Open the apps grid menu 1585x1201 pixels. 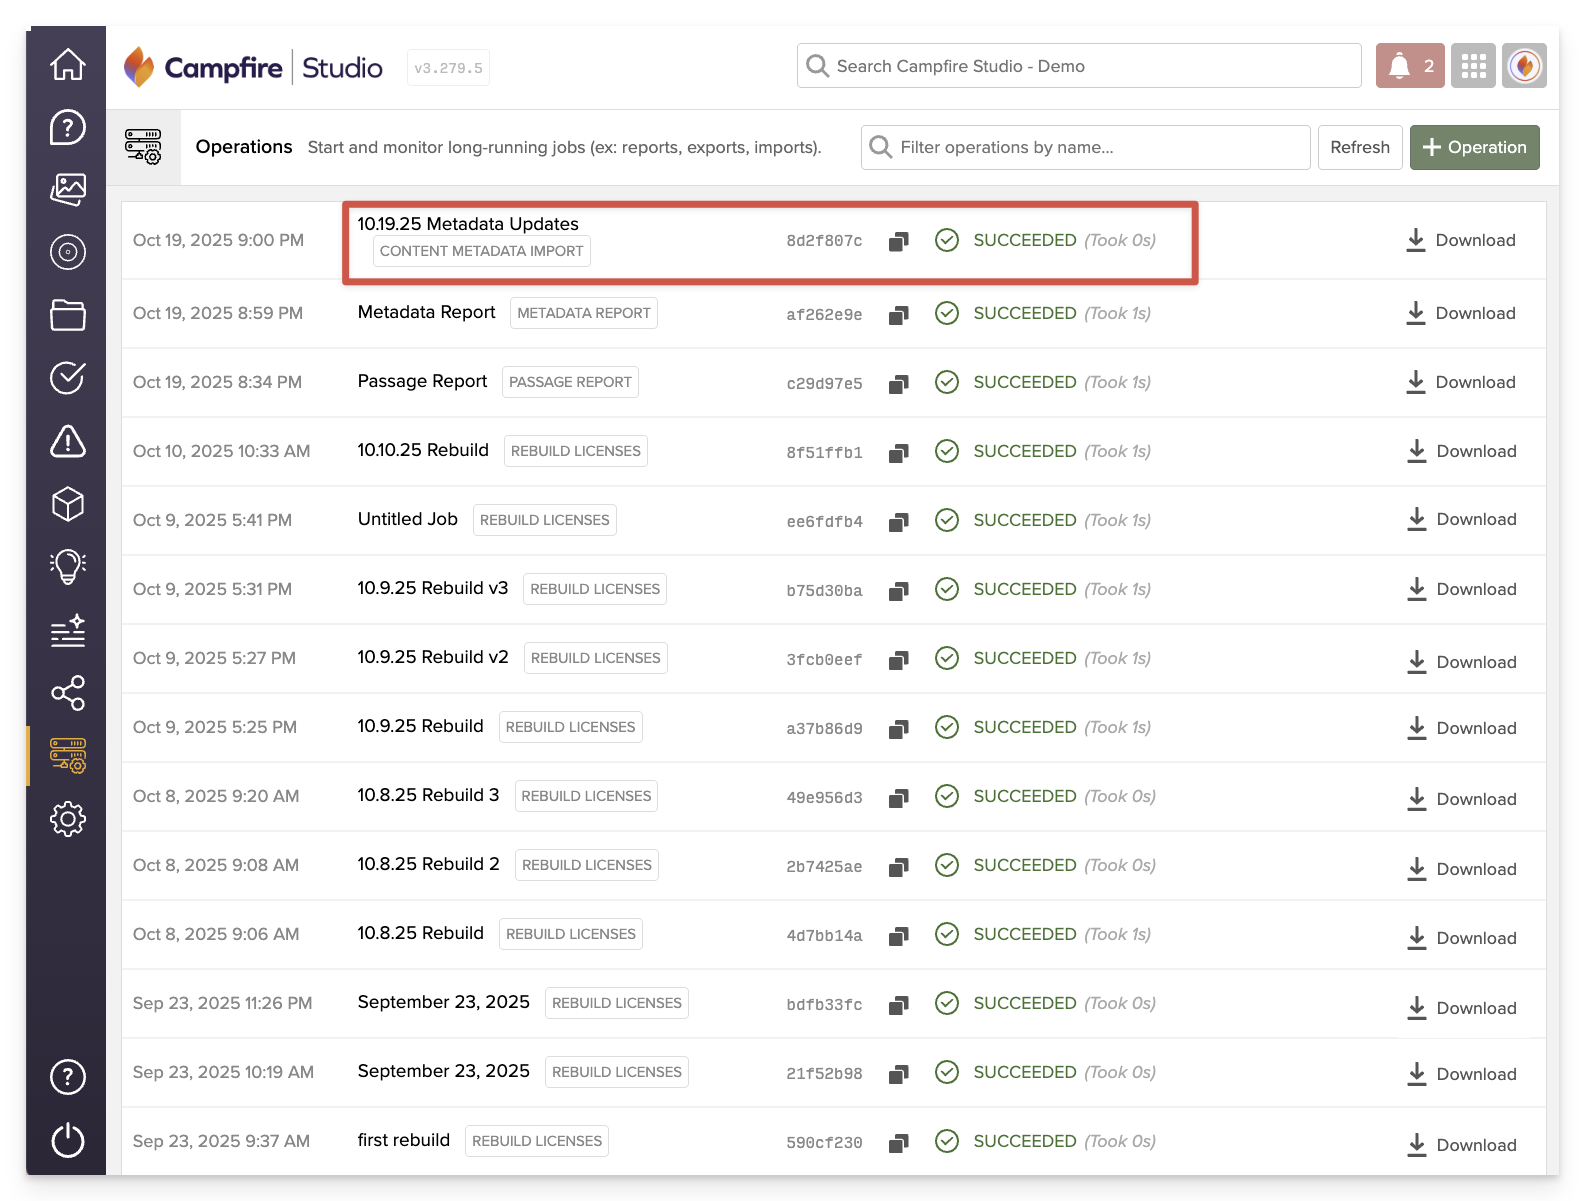click(x=1473, y=66)
